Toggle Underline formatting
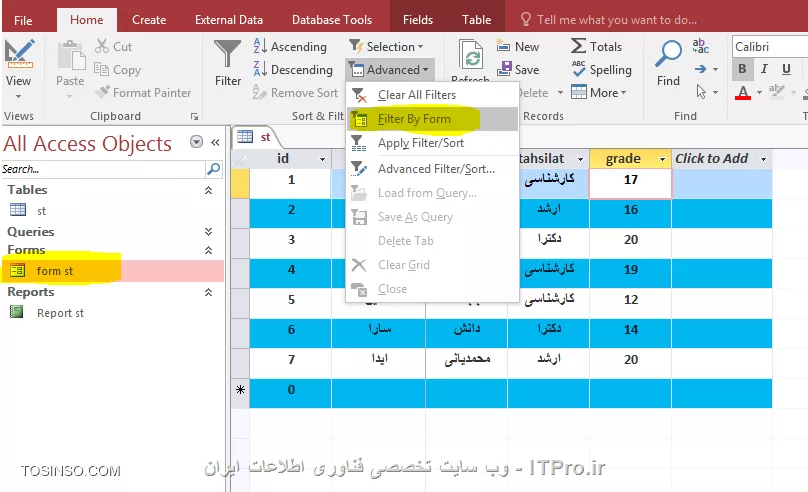 [786, 69]
